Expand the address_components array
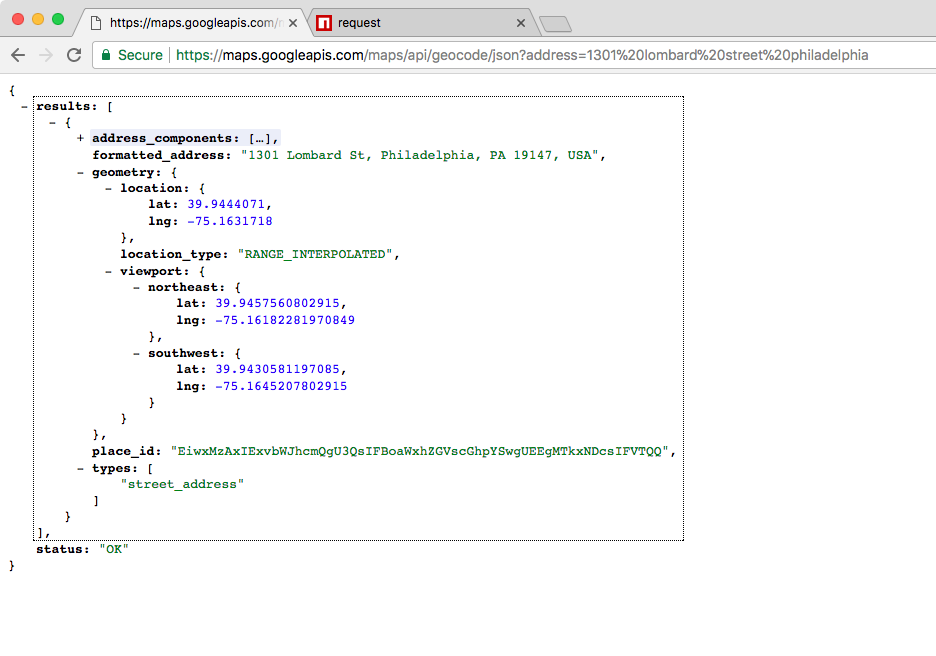 click(x=80, y=139)
